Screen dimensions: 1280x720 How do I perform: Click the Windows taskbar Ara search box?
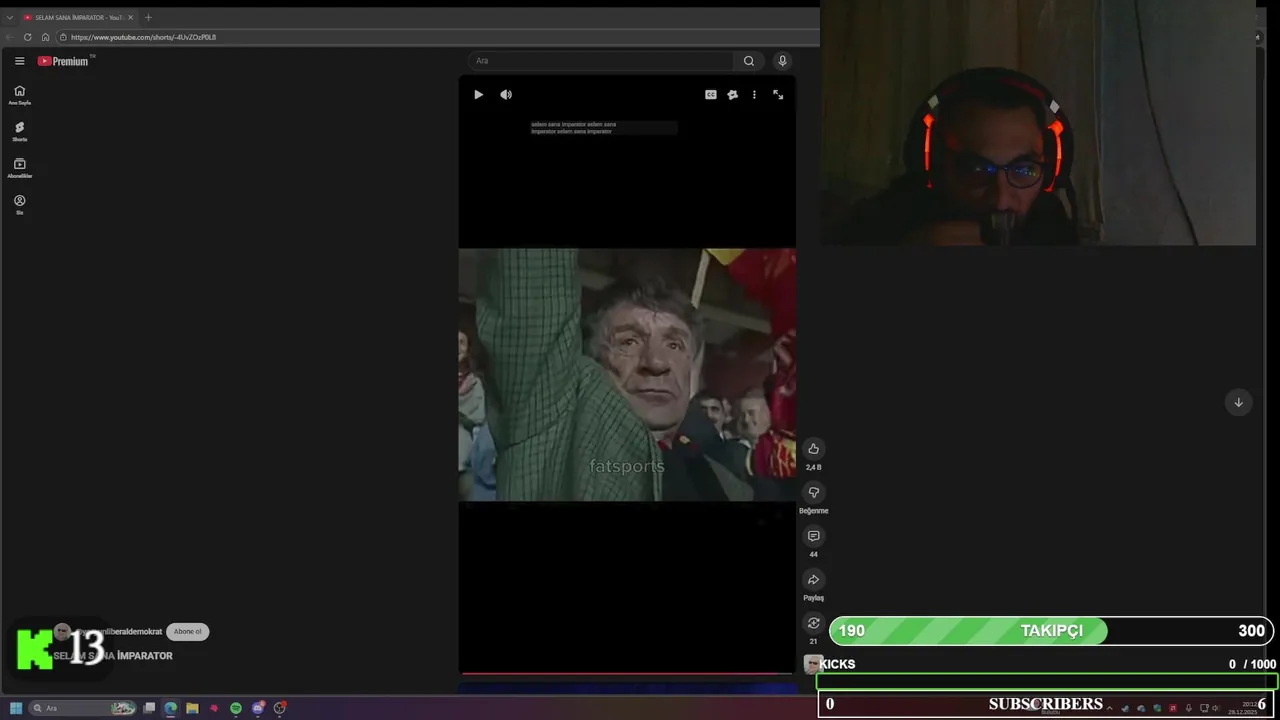pos(83,708)
